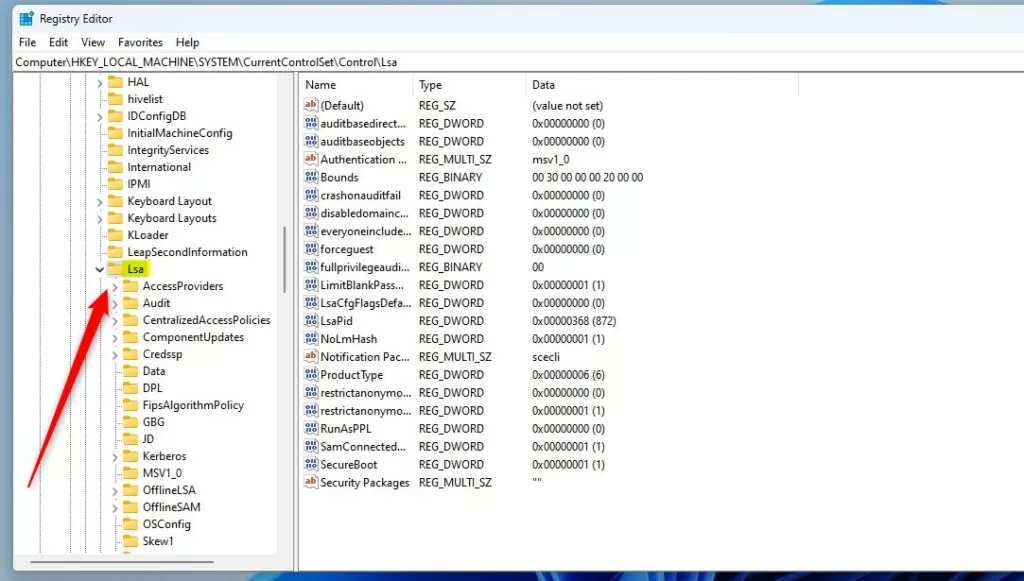Image resolution: width=1024 pixels, height=581 pixels.
Task: Select the LimitBlankPass... value icon
Action: [311, 284]
